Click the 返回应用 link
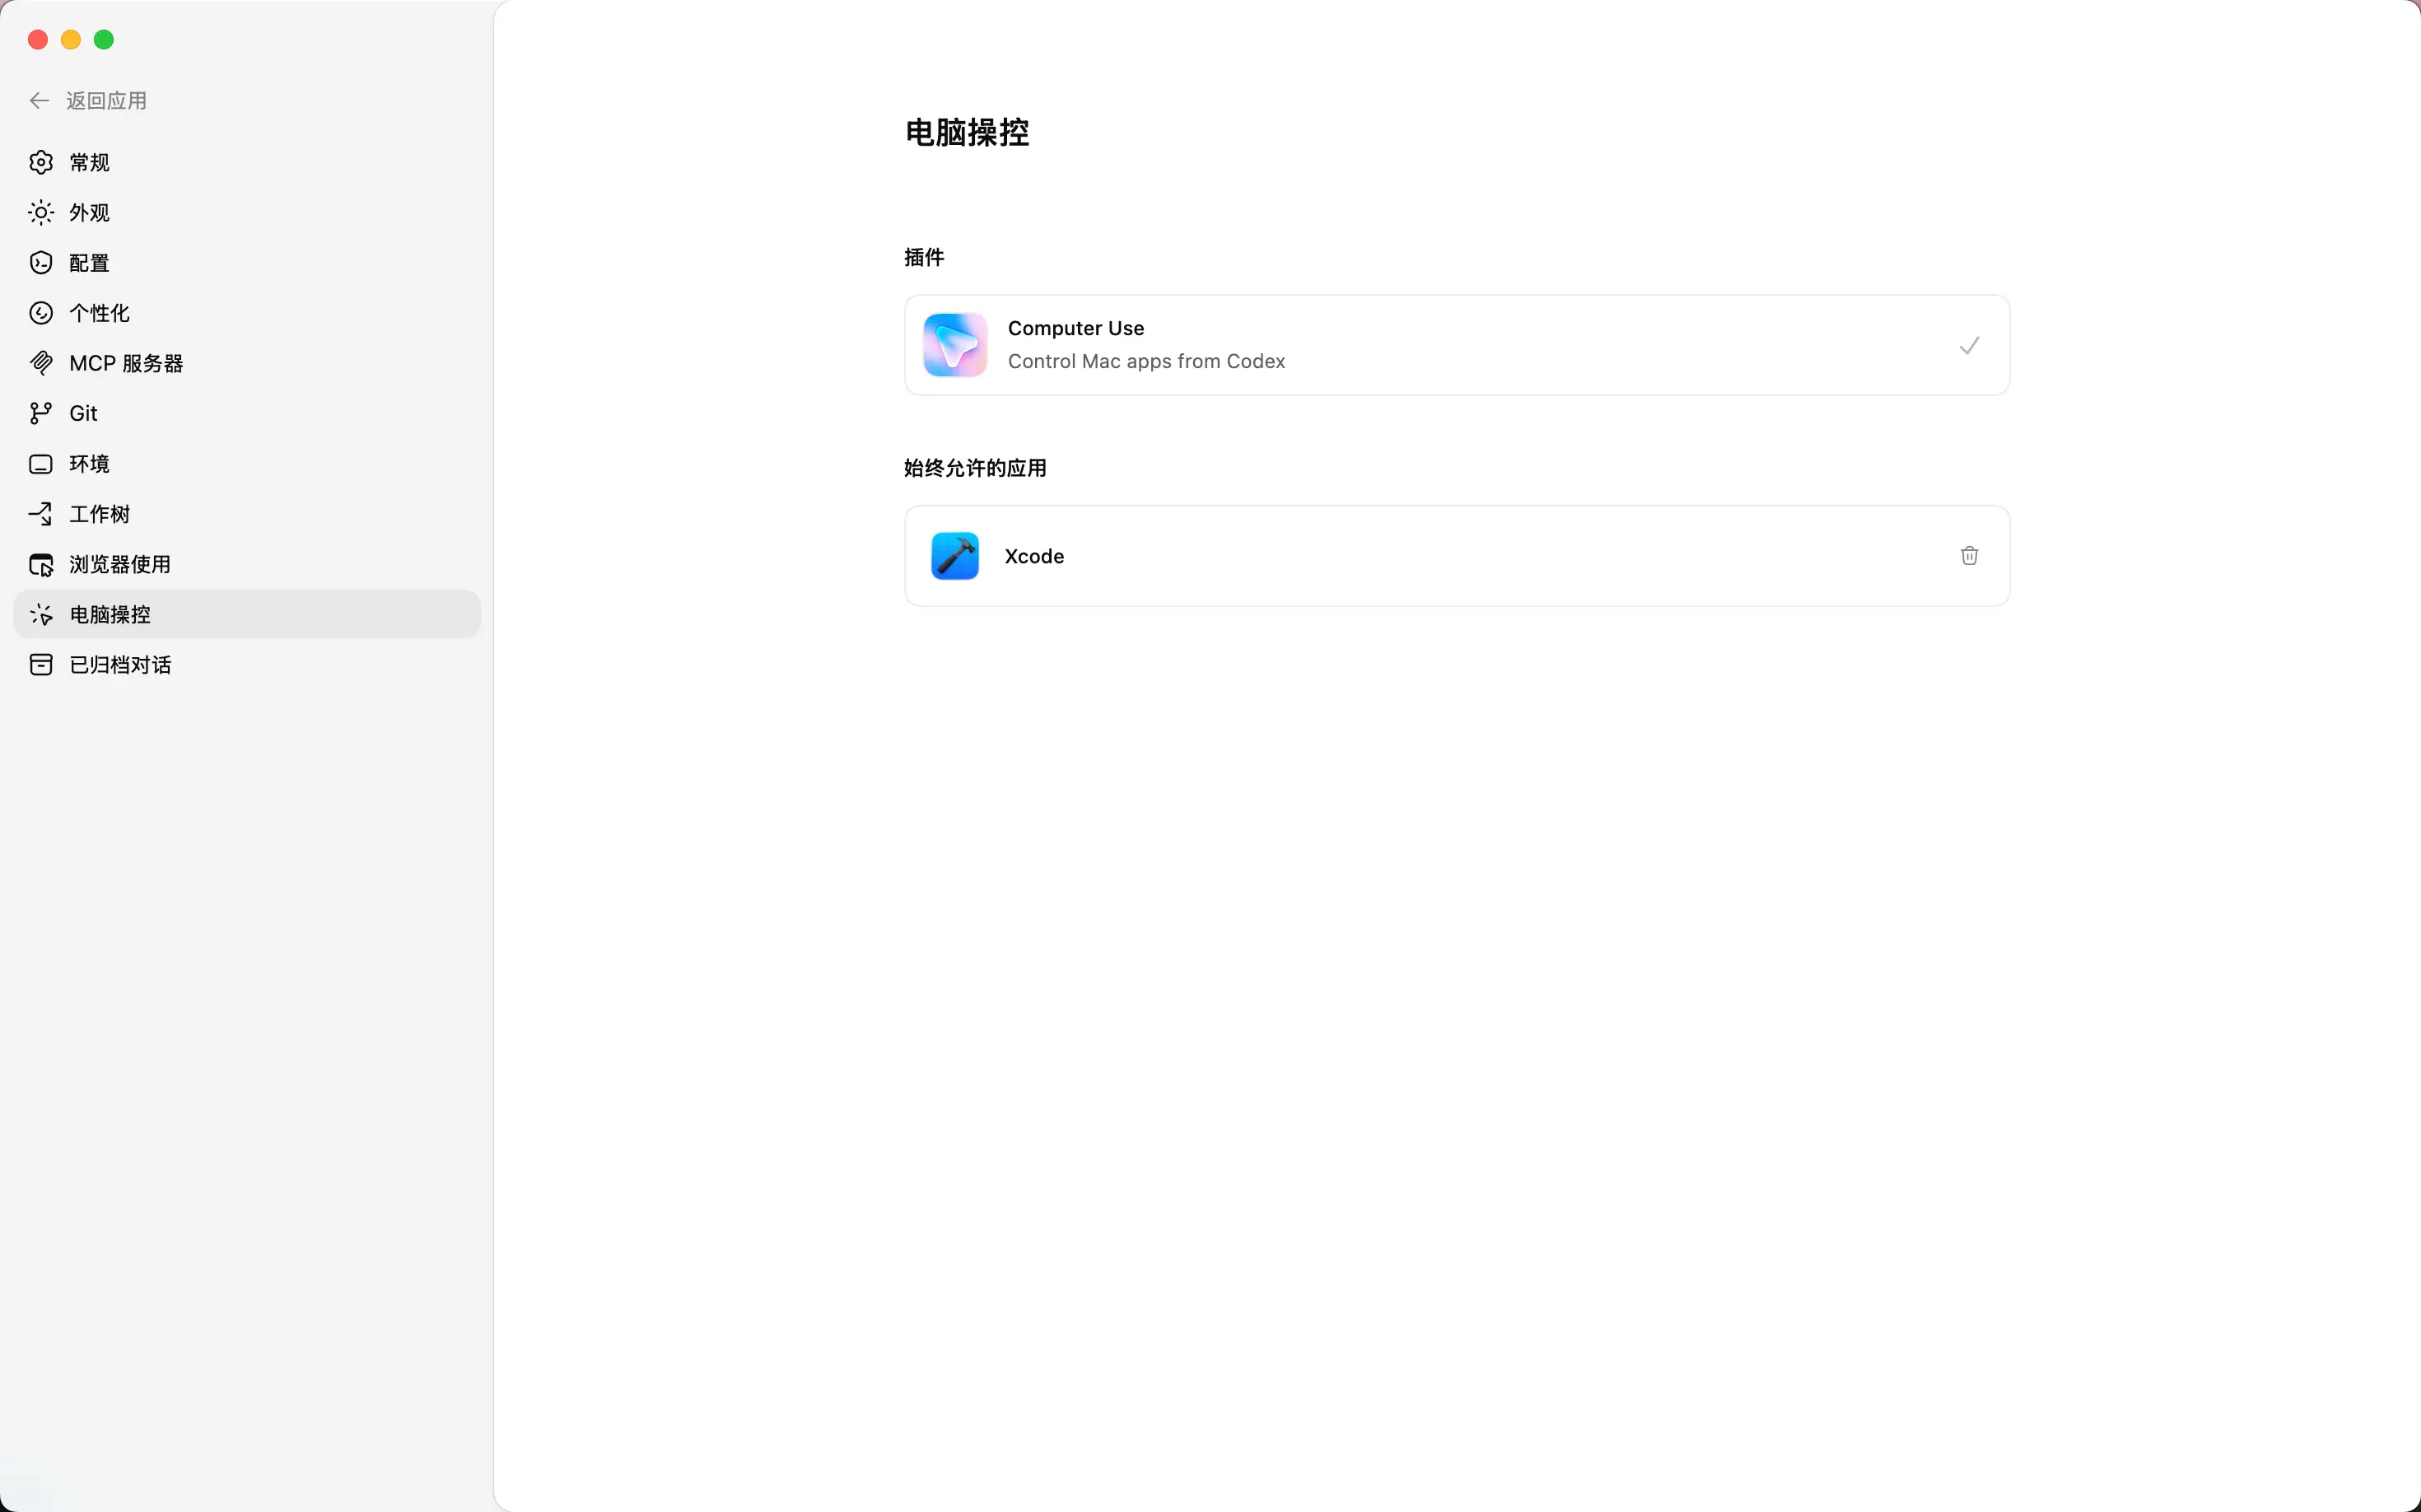The image size is (2421, 1512). tap(106, 101)
